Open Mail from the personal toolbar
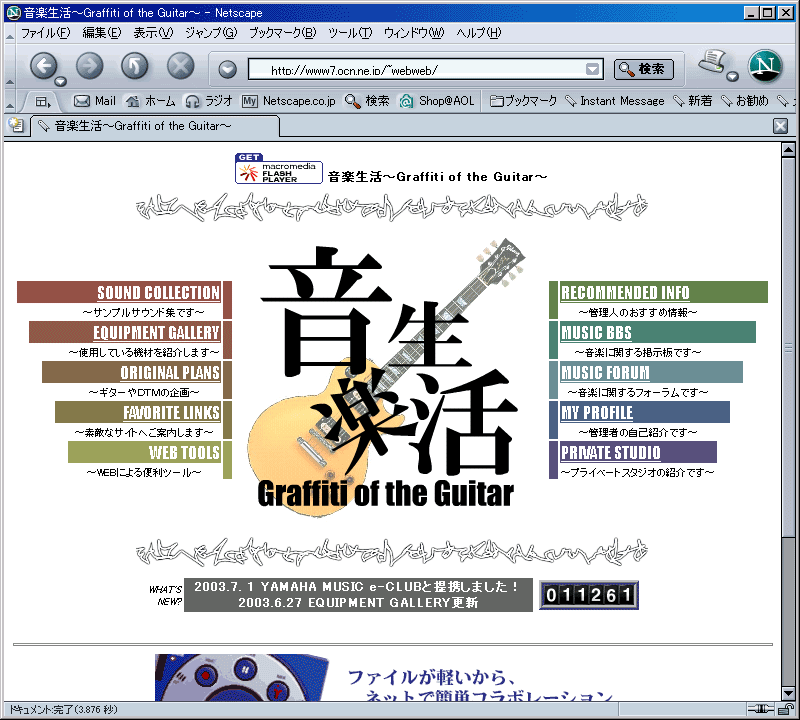 pos(95,101)
